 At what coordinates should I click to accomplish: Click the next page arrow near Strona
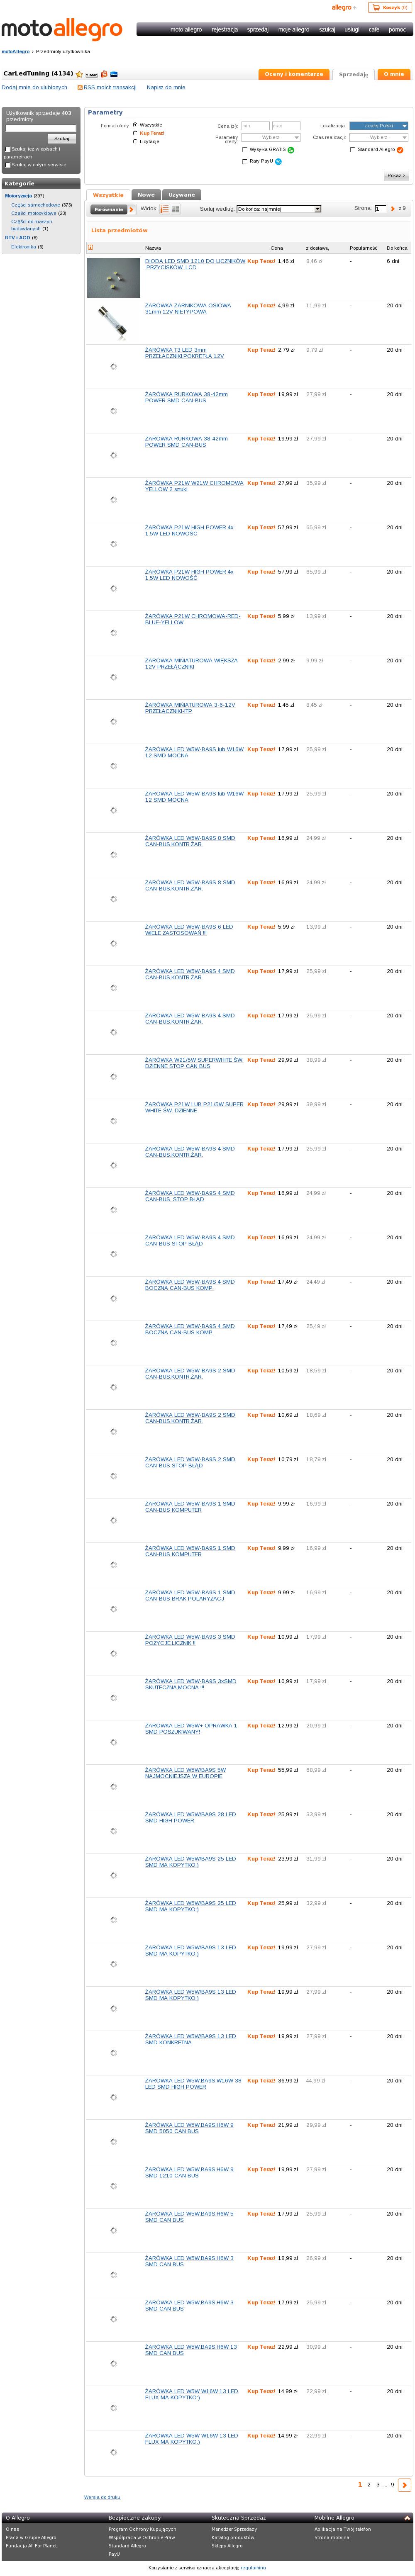point(392,209)
